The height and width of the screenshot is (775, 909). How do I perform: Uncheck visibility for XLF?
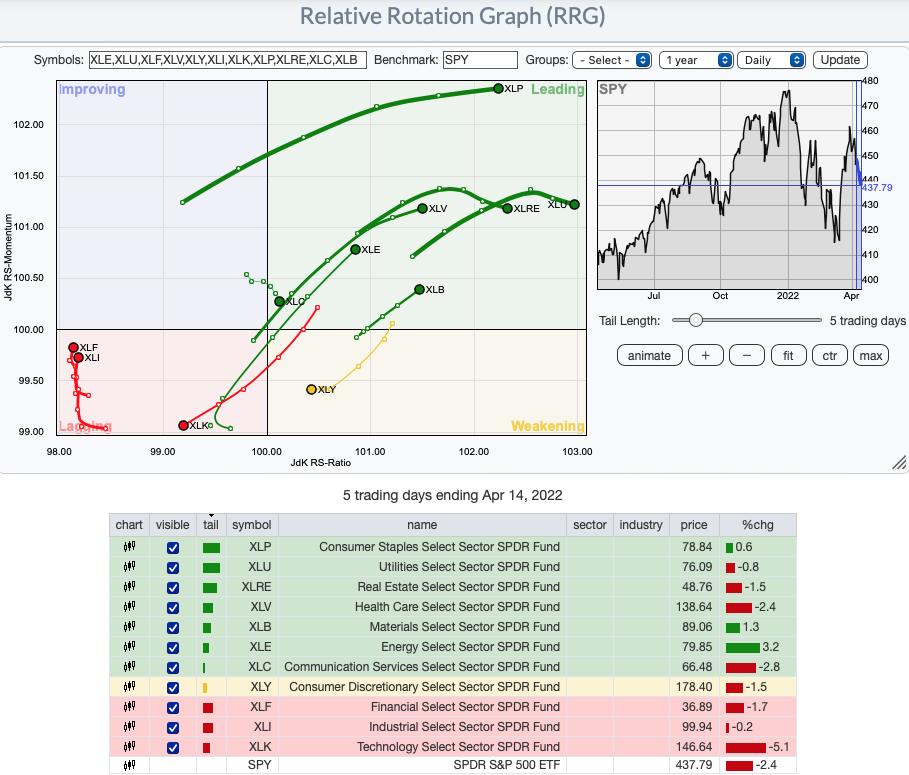(173, 708)
